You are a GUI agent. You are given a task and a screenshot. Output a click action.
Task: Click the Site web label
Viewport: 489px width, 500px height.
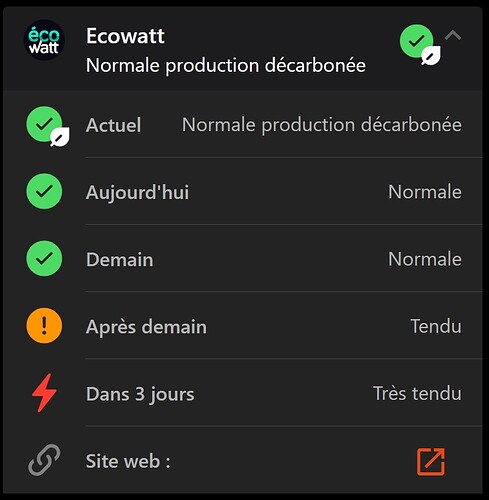(x=128, y=461)
